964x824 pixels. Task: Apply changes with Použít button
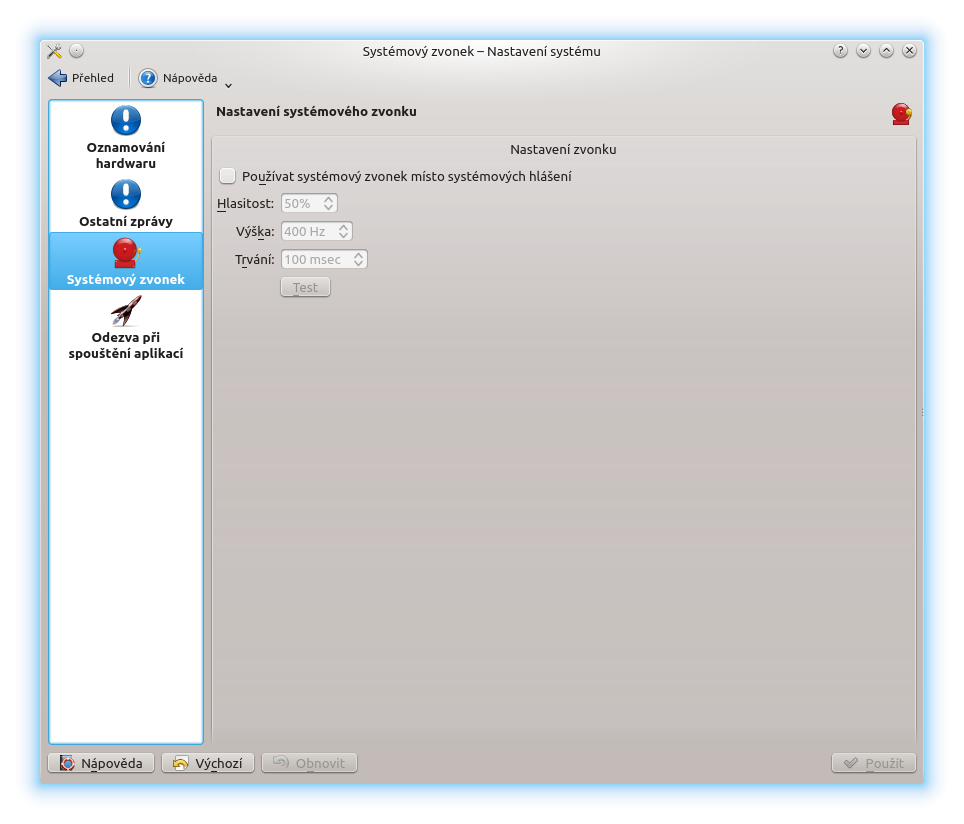pyautogui.click(x=874, y=763)
